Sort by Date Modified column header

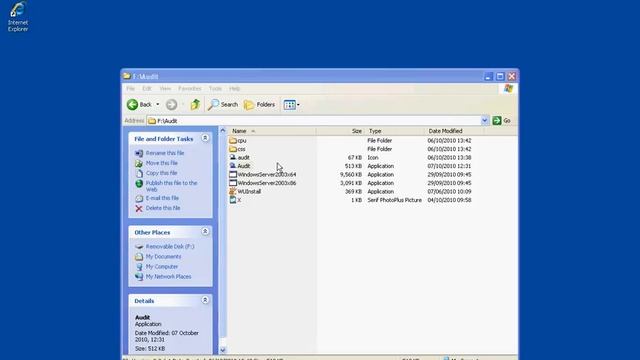tap(454, 131)
